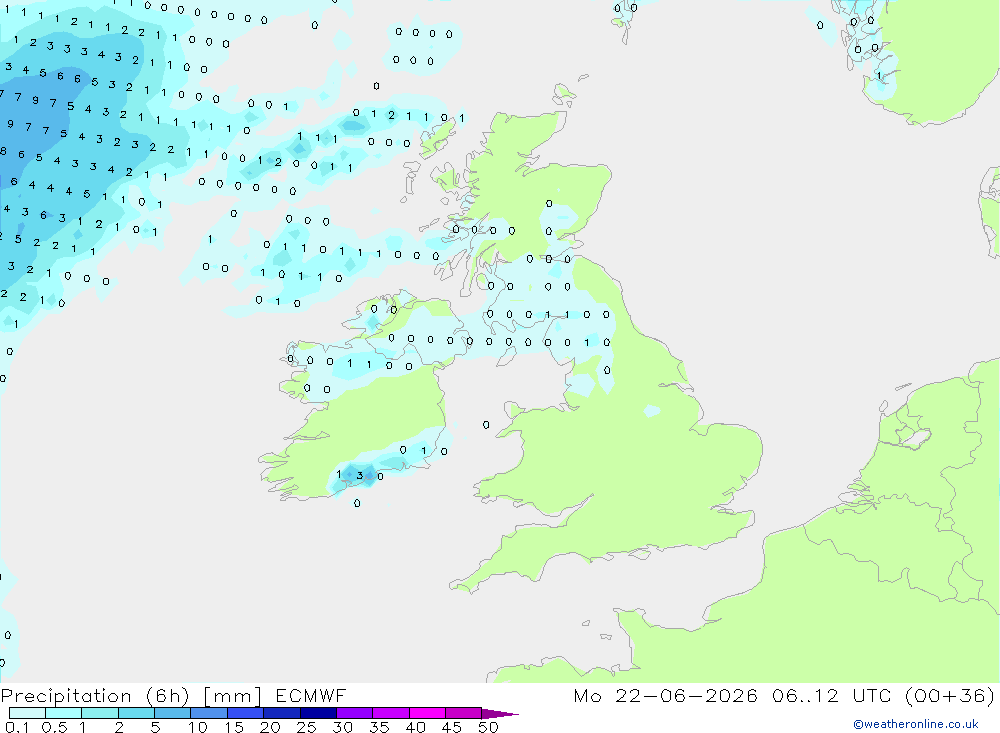Select the 10–15 mm legend swatch
This screenshot has height=733, width=1000.
(x=209, y=713)
